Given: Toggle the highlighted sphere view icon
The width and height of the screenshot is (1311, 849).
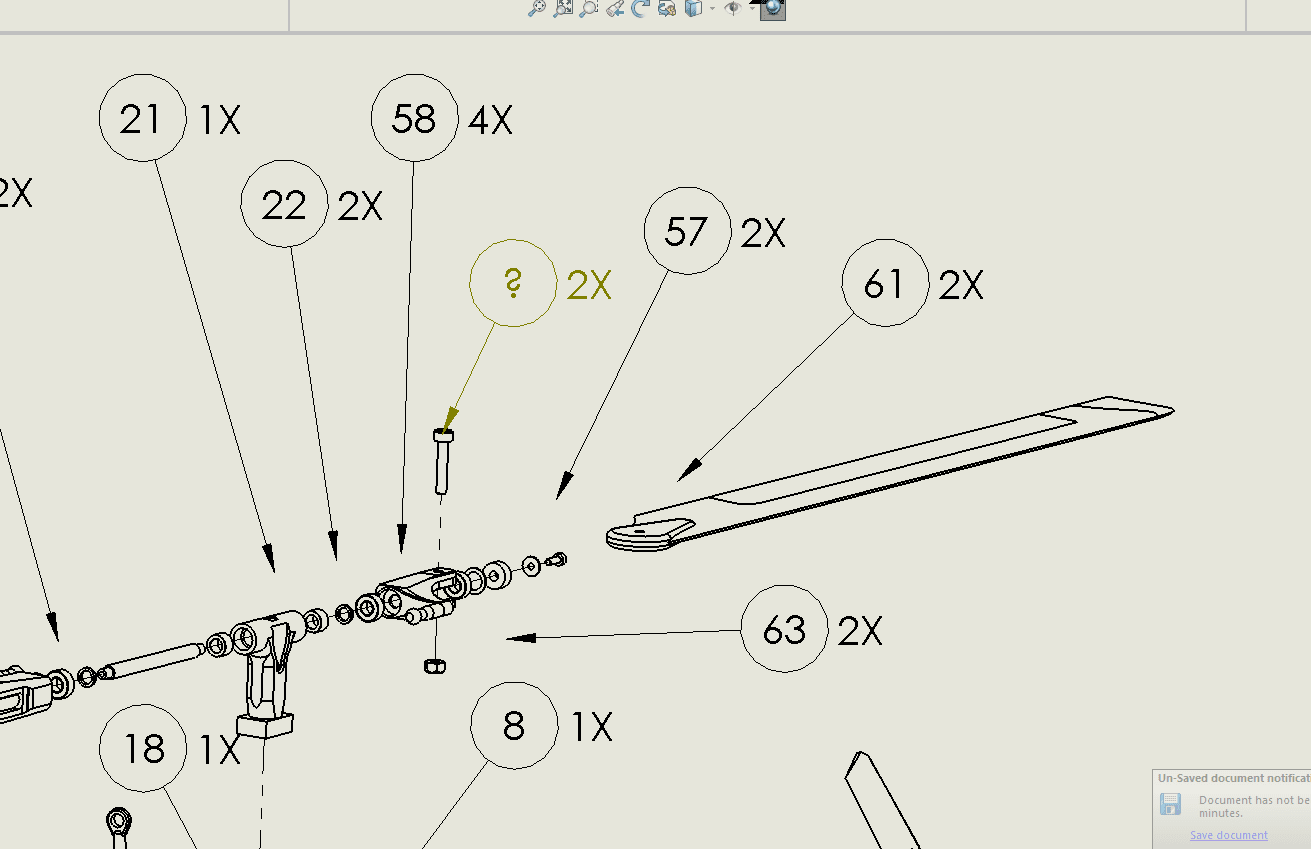Looking at the screenshot, I should point(772,8).
